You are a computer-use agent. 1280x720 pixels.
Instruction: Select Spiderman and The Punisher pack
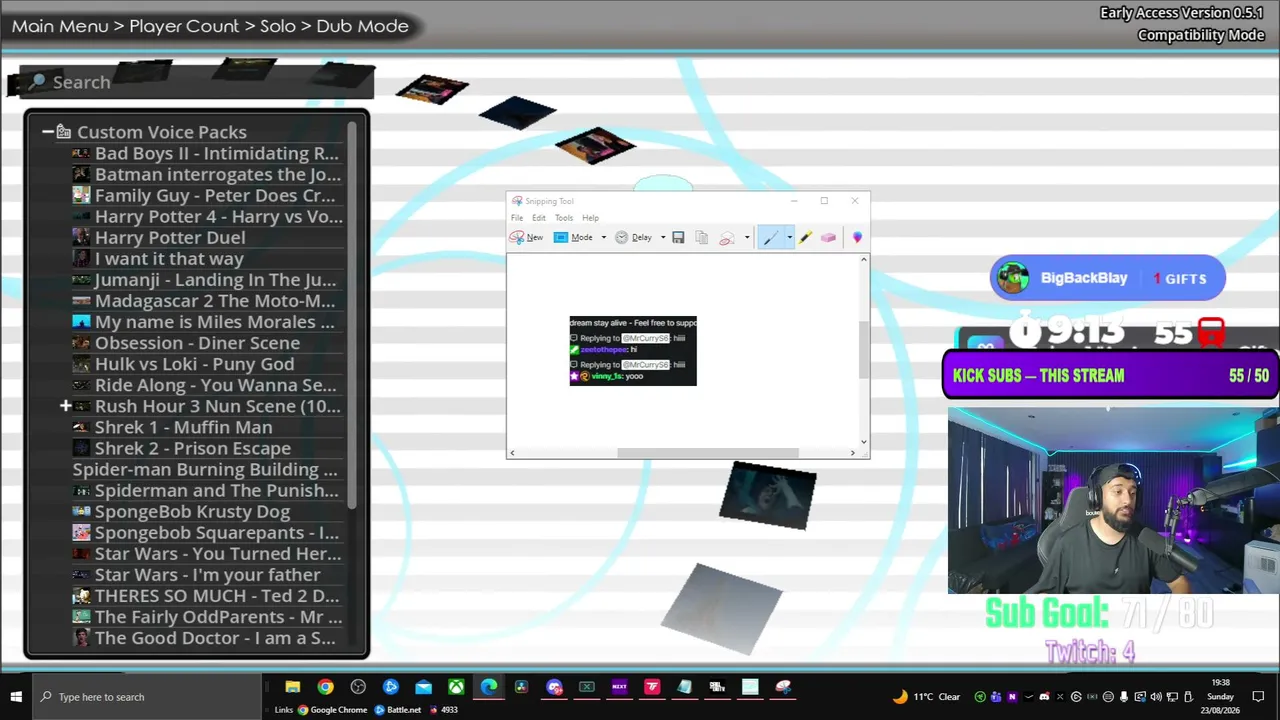(x=206, y=490)
